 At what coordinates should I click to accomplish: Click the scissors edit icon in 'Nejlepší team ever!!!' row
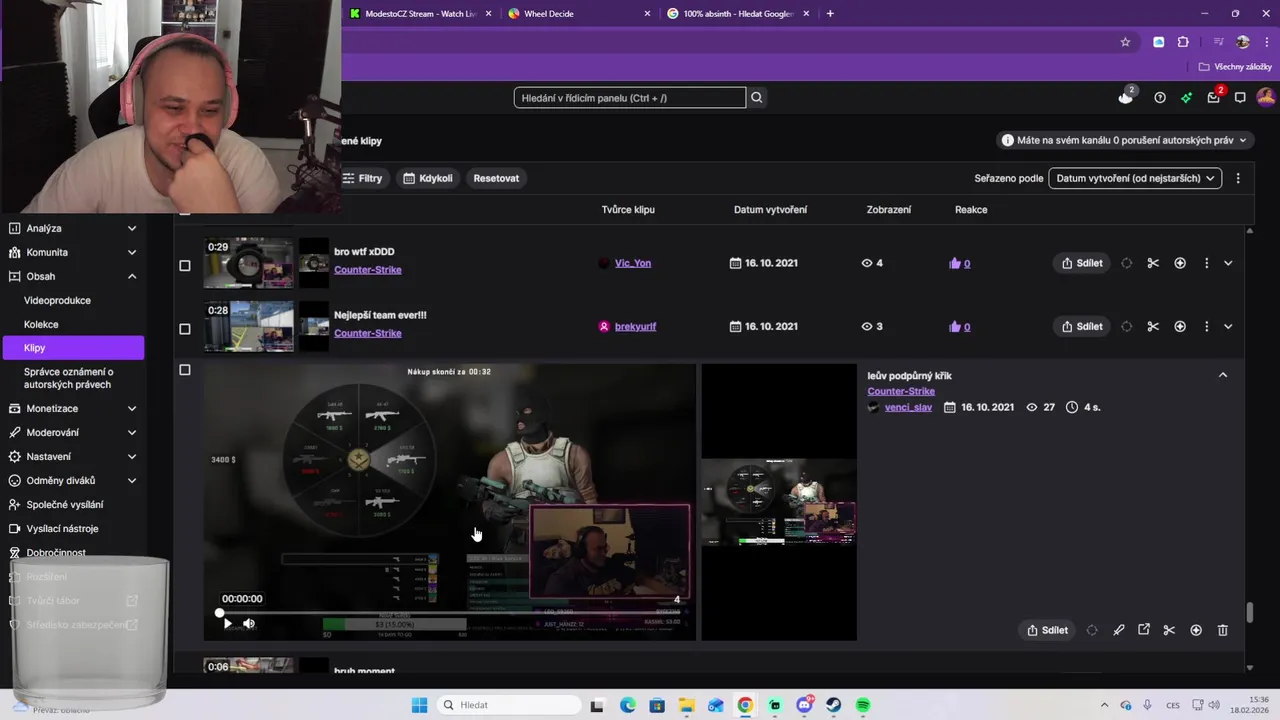coord(1153,326)
